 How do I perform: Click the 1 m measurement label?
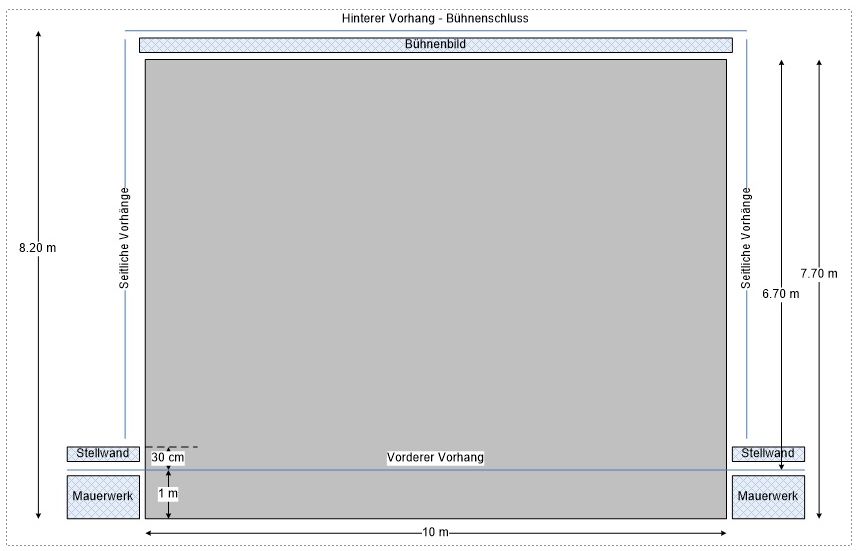[168, 494]
